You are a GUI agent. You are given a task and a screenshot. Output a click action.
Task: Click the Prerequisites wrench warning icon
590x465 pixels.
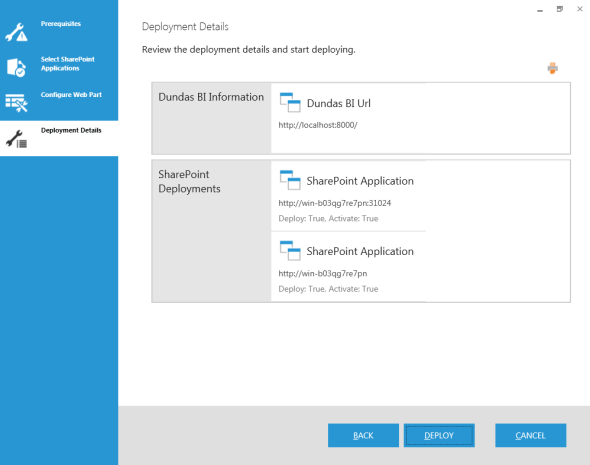coord(16,32)
